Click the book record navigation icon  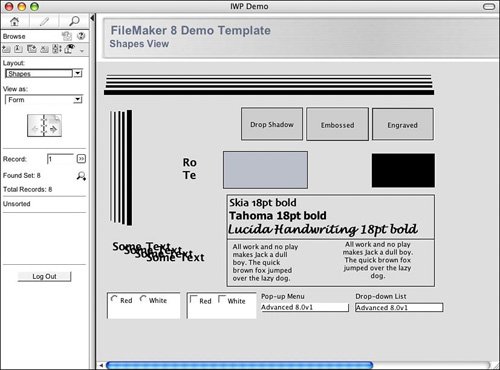pyautogui.click(x=44, y=125)
